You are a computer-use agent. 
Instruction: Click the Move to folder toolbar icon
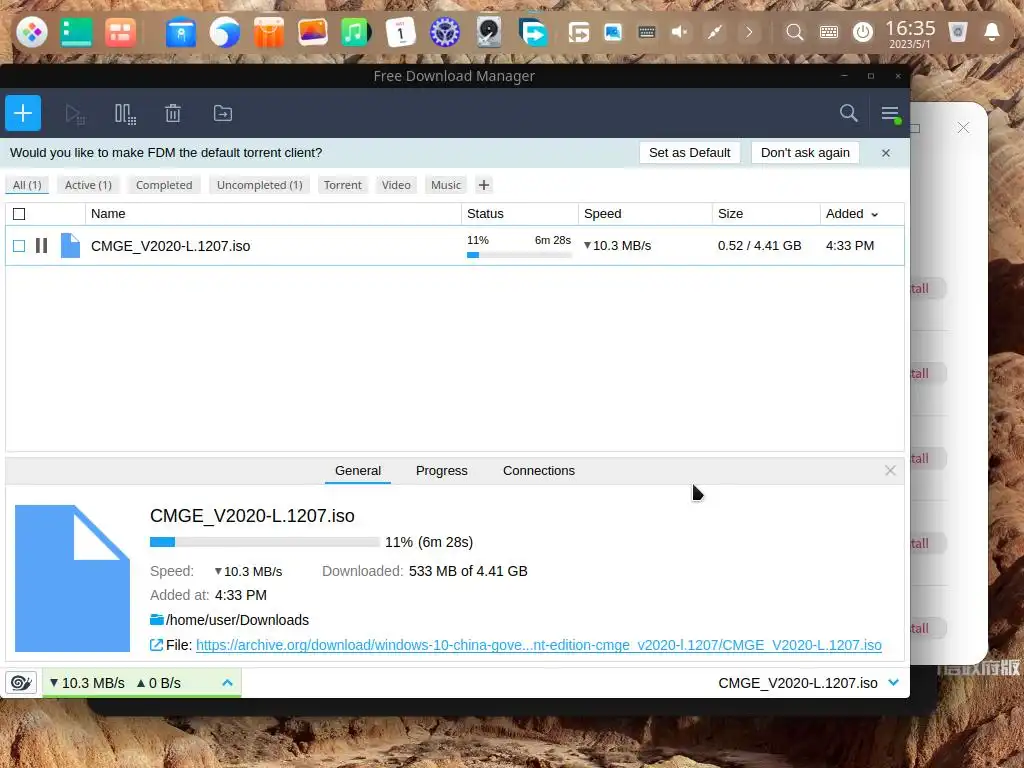click(223, 114)
